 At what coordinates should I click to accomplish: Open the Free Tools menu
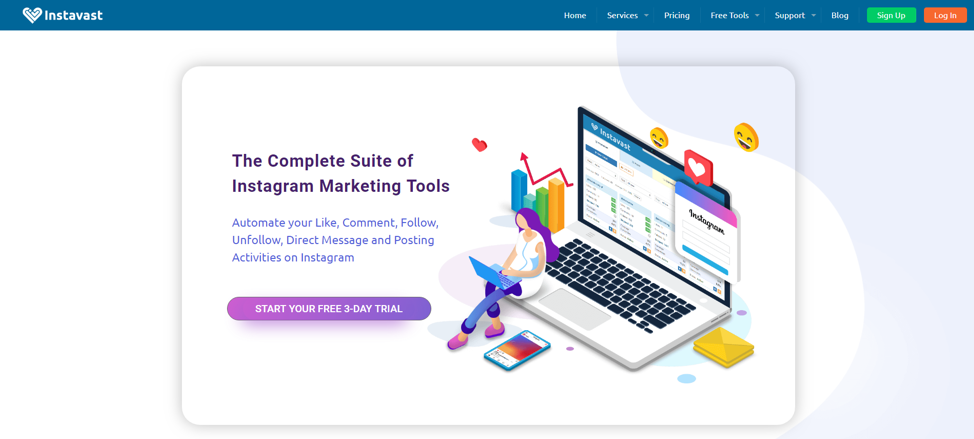pyautogui.click(x=730, y=16)
